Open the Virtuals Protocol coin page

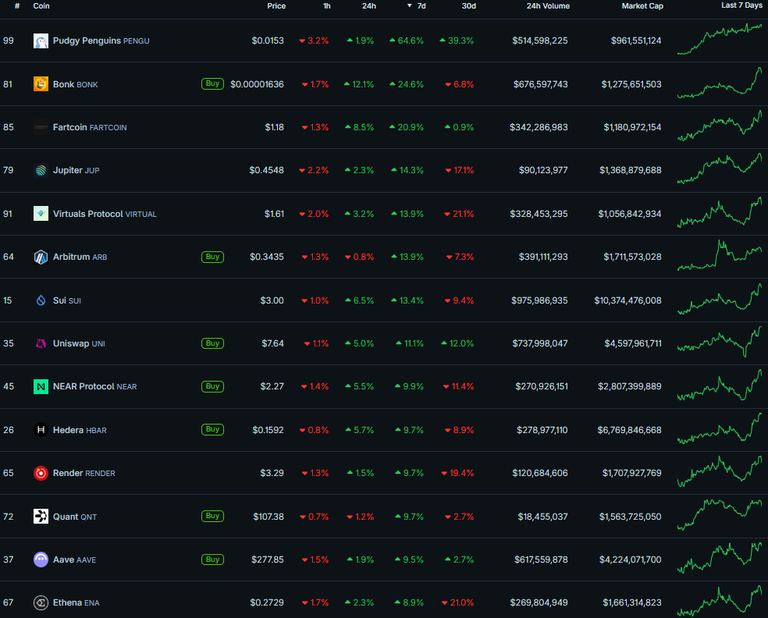pyautogui.click(x=105, y=214)
